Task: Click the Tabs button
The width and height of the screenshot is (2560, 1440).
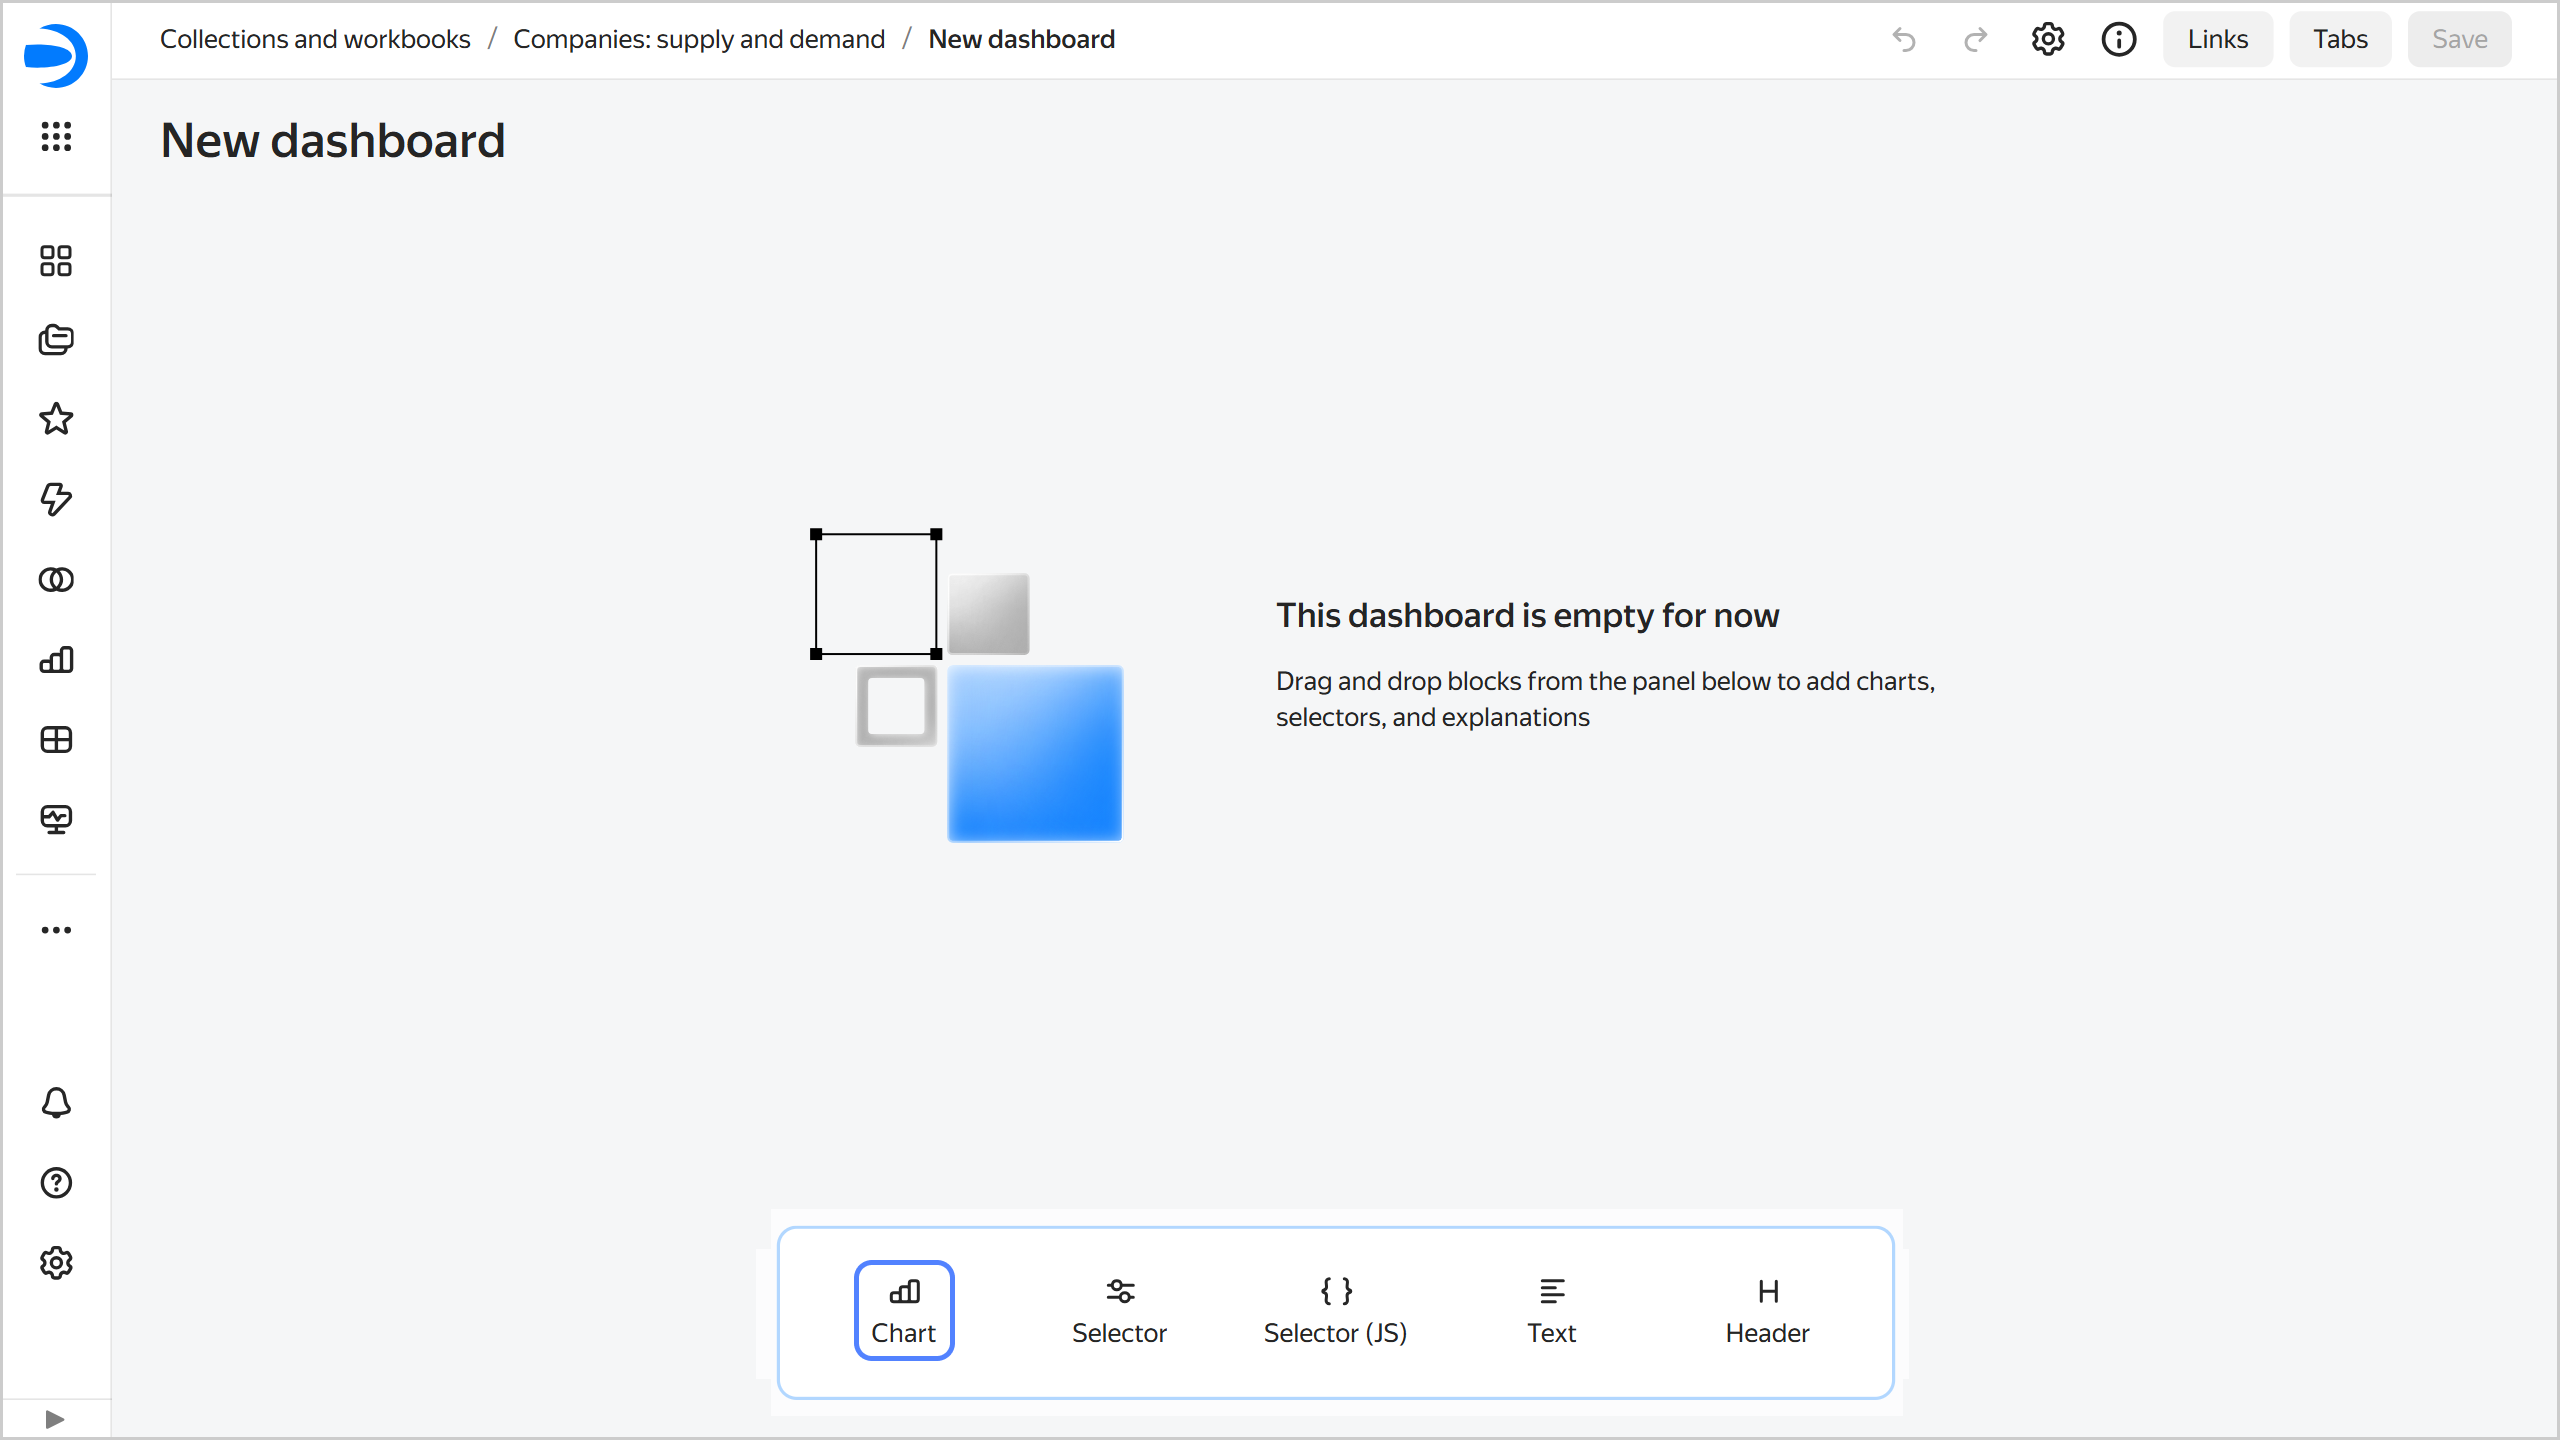Action: [x=2340, y=40]
